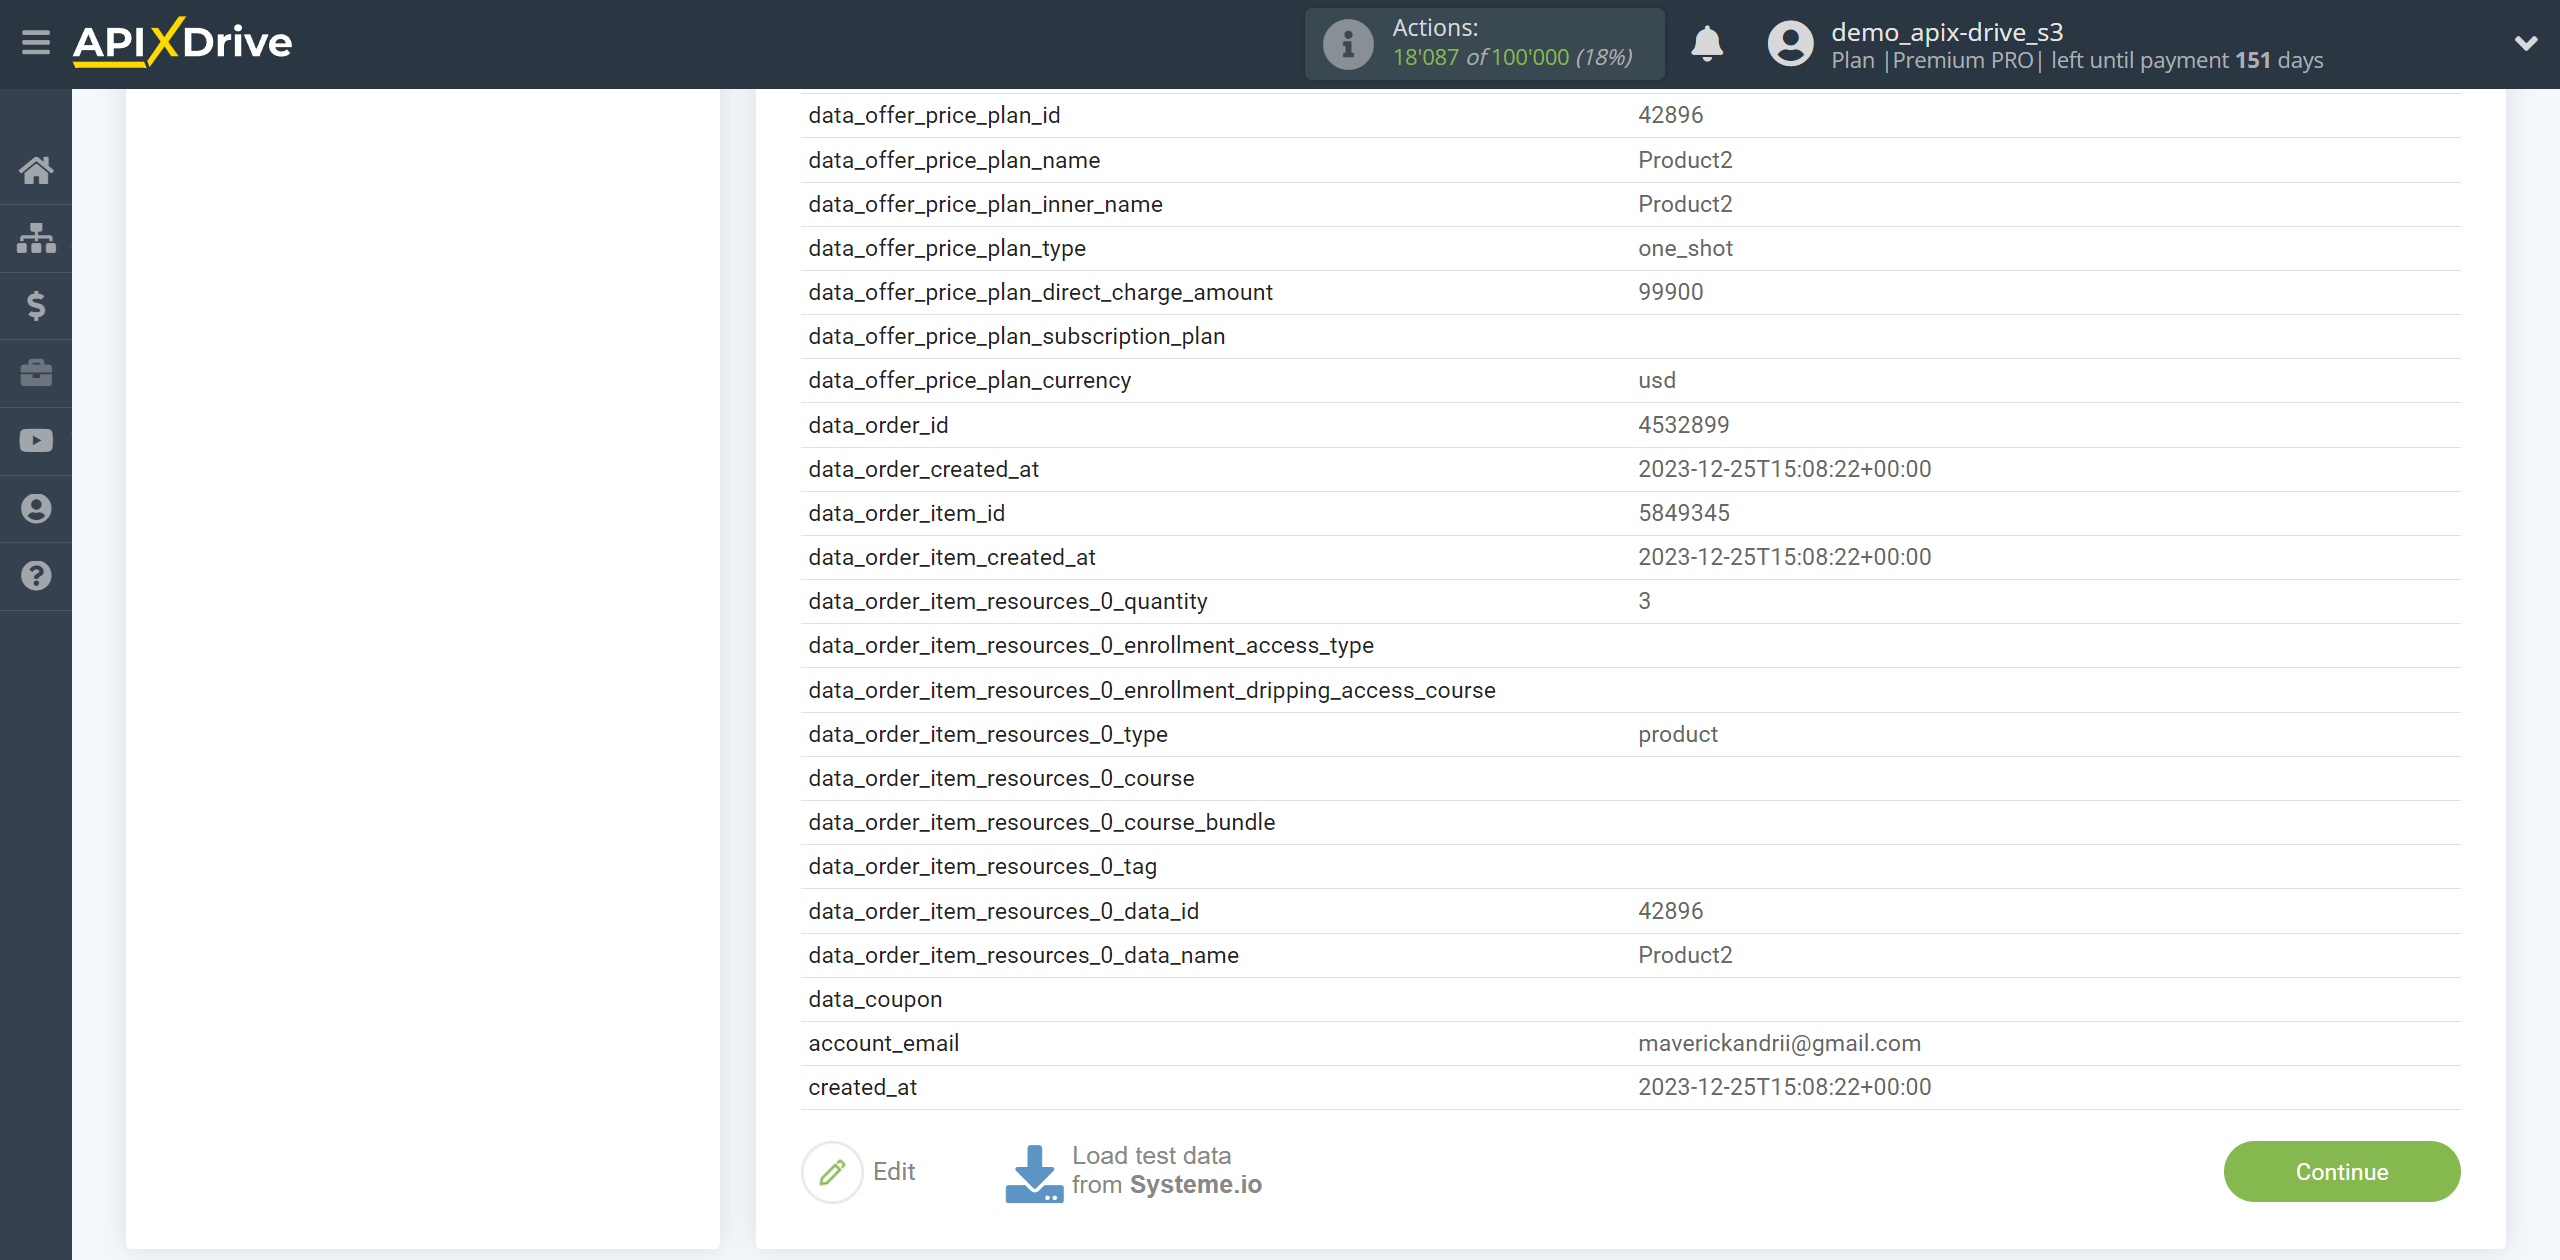The image size is (2560, 1260).
Task: Click the demo_apix-drive_s3 username
Action: [1947, 32]
